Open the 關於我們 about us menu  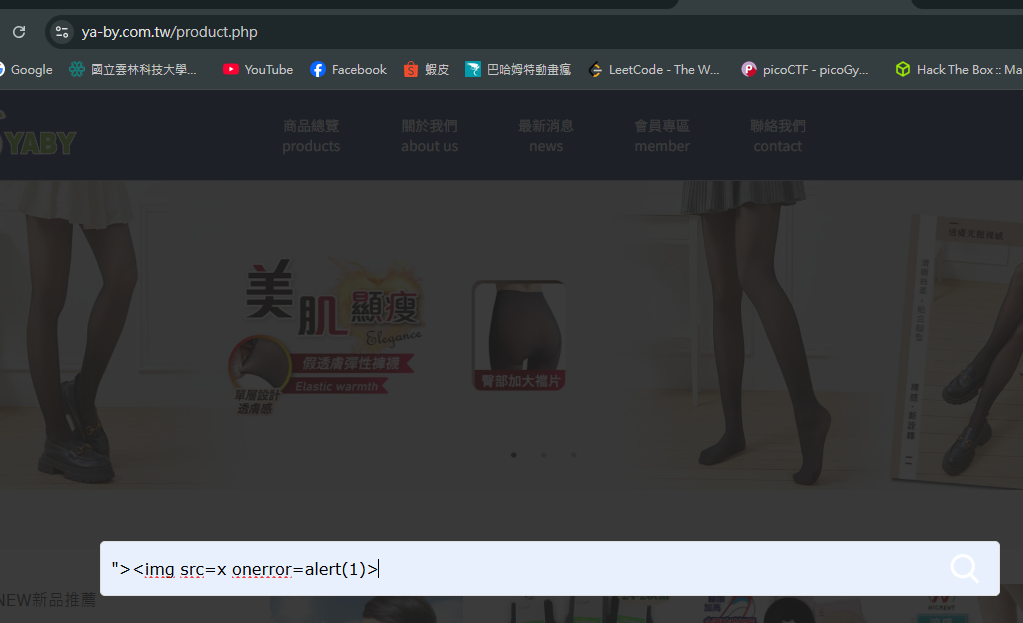click(x=429, y=136)
